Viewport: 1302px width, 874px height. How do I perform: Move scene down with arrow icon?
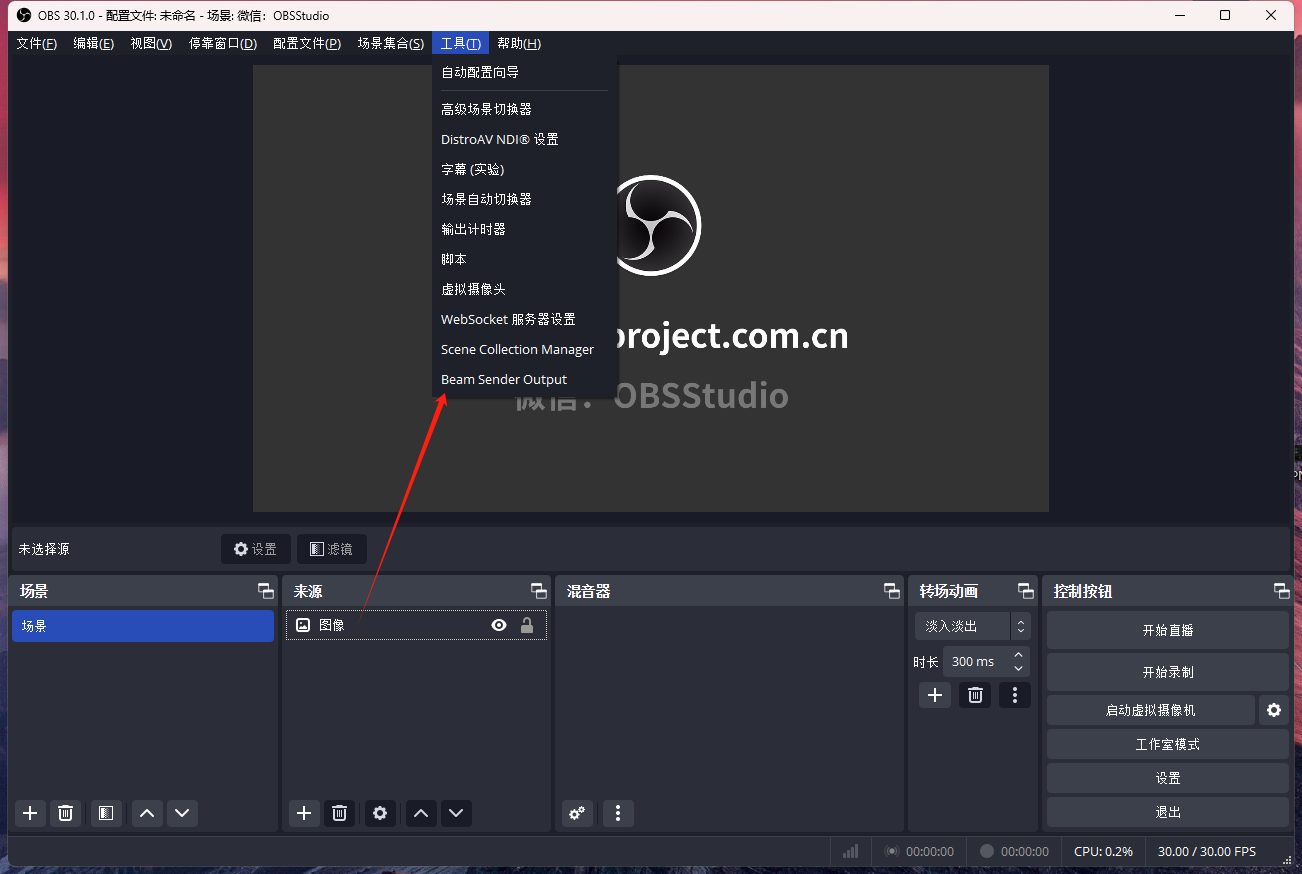182,813
